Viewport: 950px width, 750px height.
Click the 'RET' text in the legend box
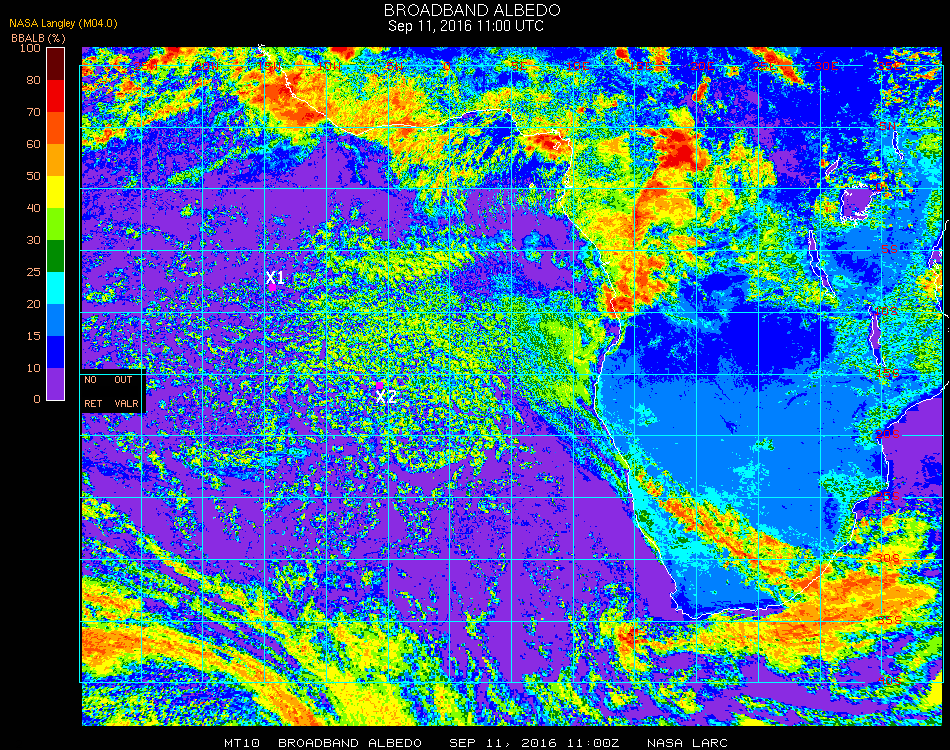tap(93, 403)
